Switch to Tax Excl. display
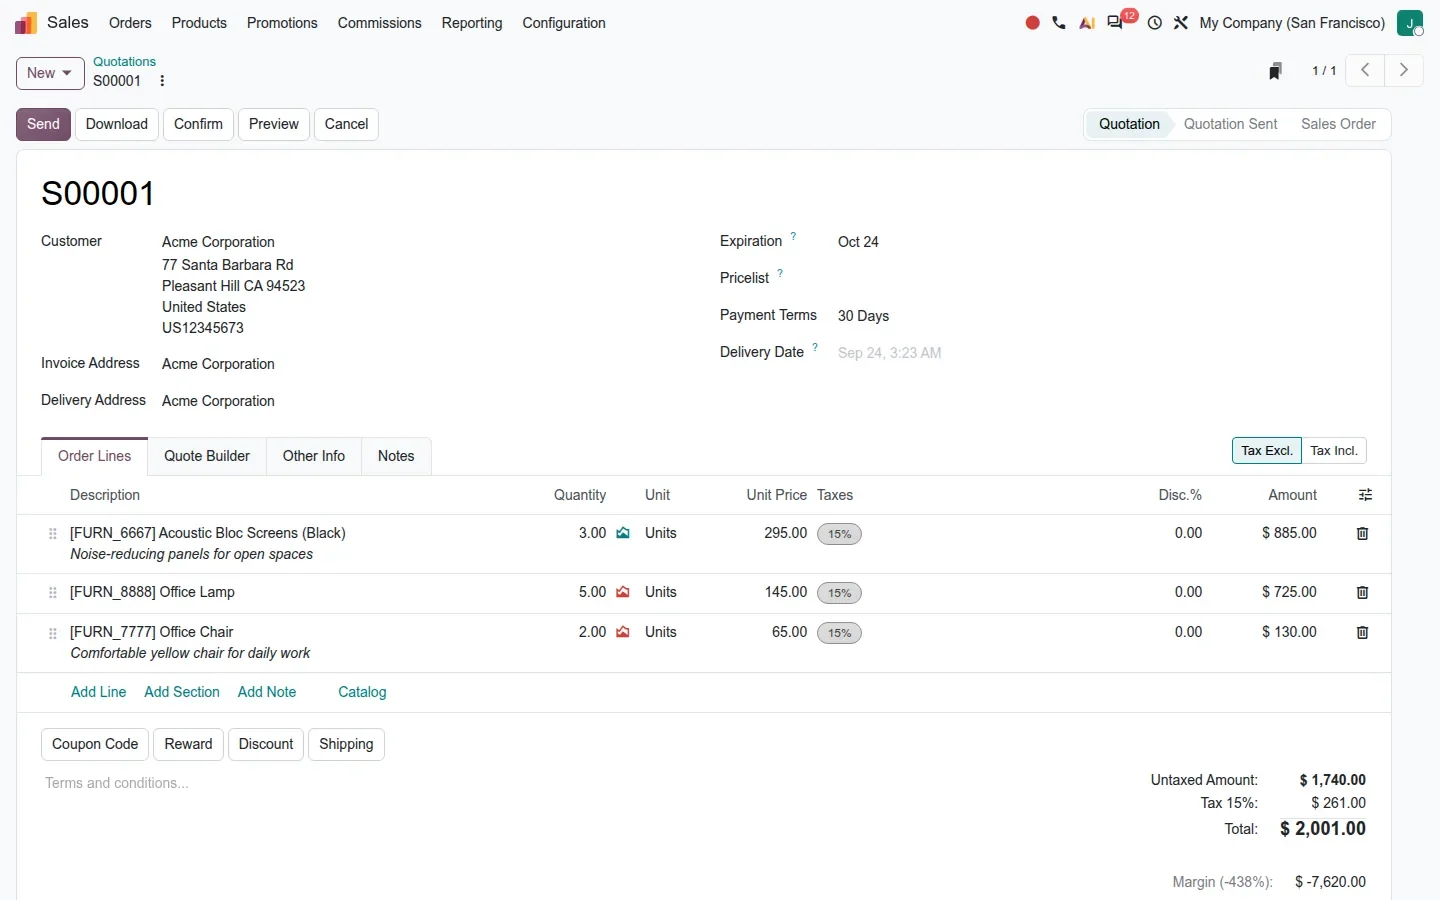Screen dimensions: 1440x900 pyautogui.click(x=1267, y=451)
